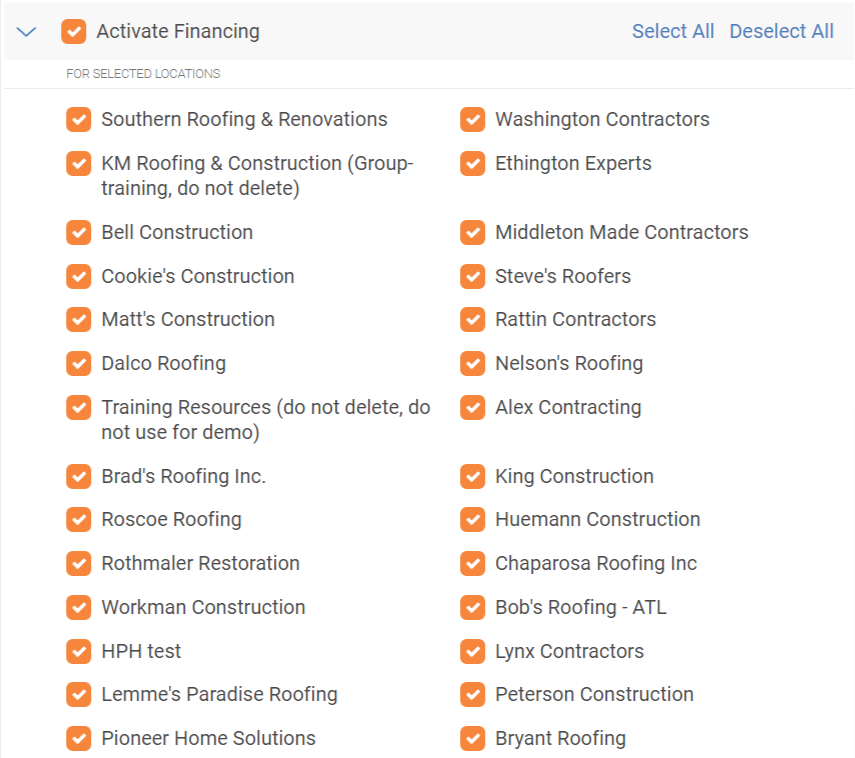Uncheck the Training Resources location

click(79, 407)
